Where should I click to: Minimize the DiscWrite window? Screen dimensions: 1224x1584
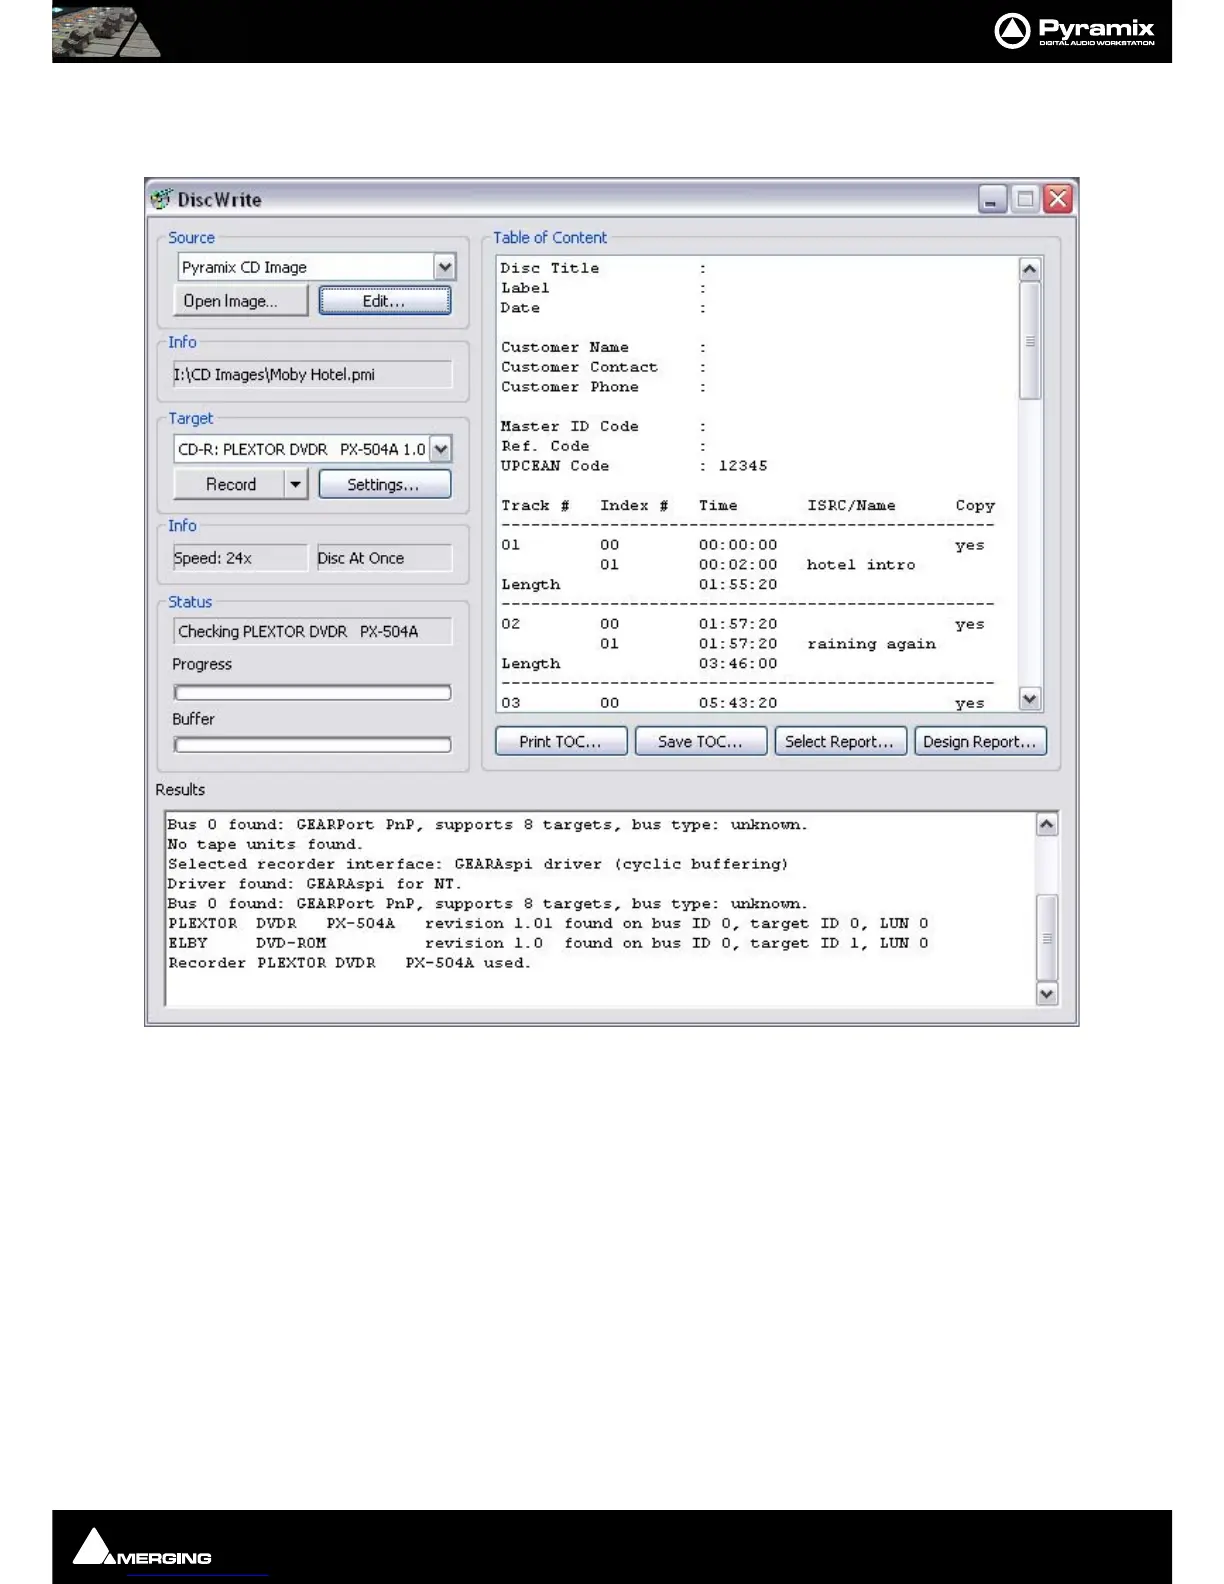pyautogui.click(x=991, y=200)
